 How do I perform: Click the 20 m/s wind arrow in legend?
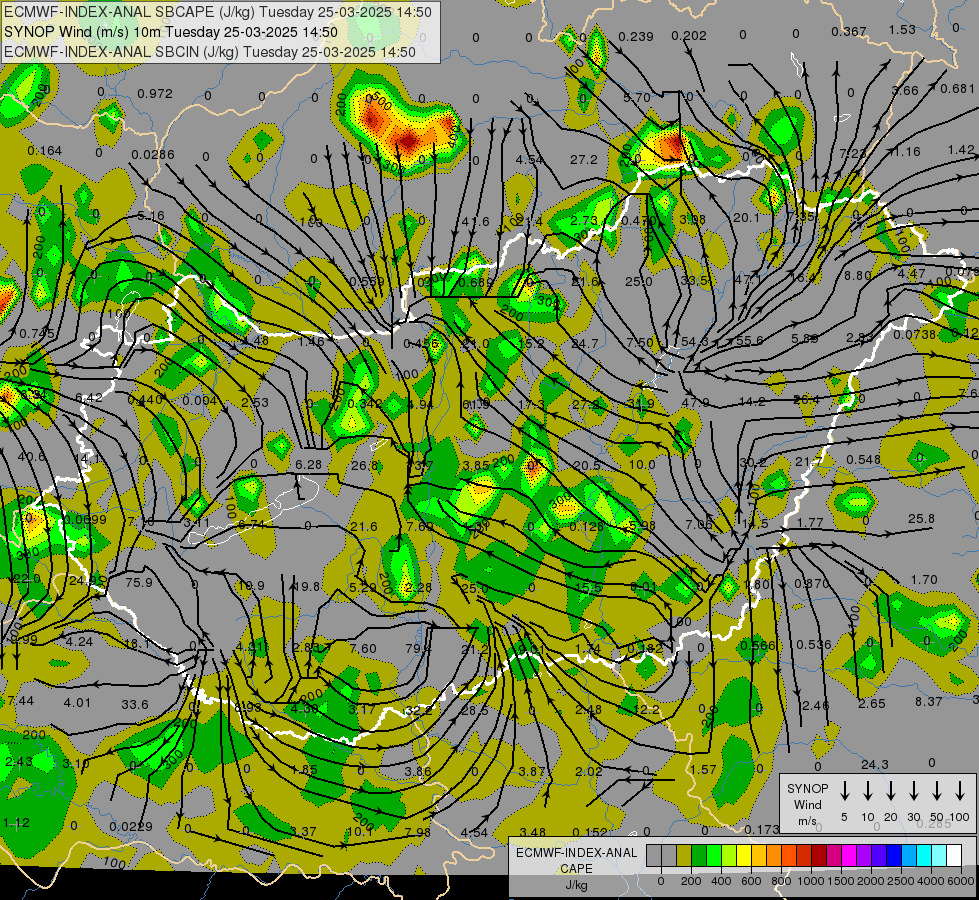point(890,791)
